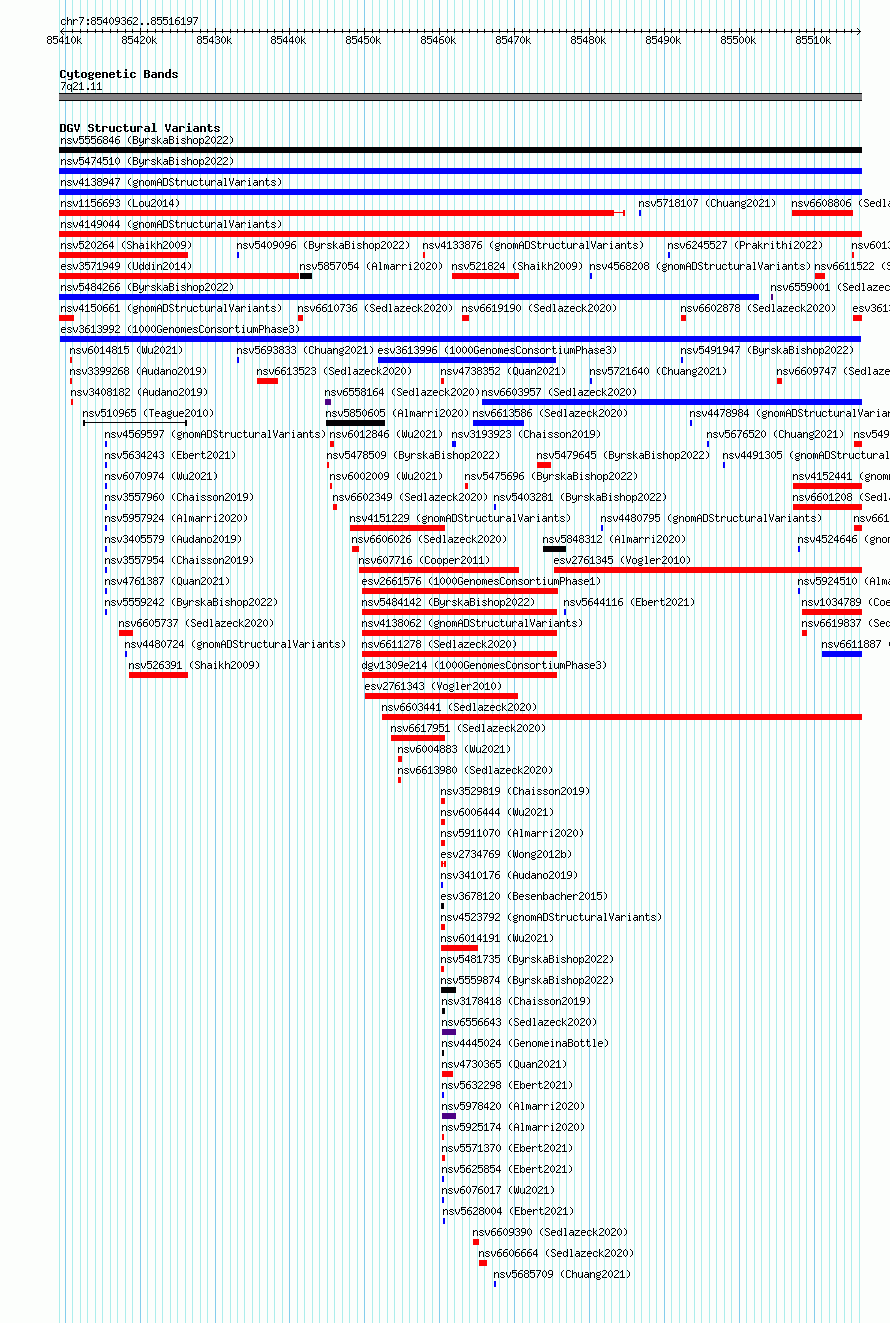Open nsv3529819 Chaisson2019 label

click(516, 791)
